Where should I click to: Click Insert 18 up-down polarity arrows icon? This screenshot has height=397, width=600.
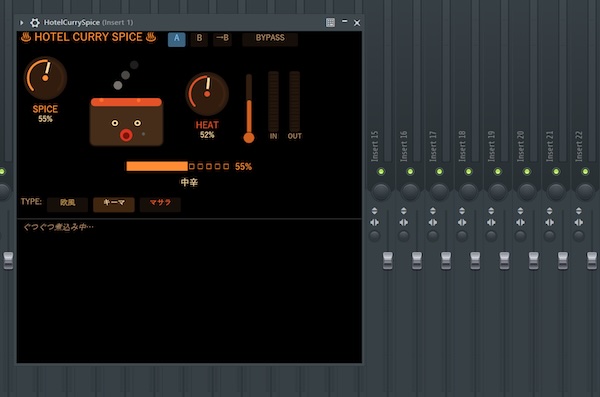[462, 211]
